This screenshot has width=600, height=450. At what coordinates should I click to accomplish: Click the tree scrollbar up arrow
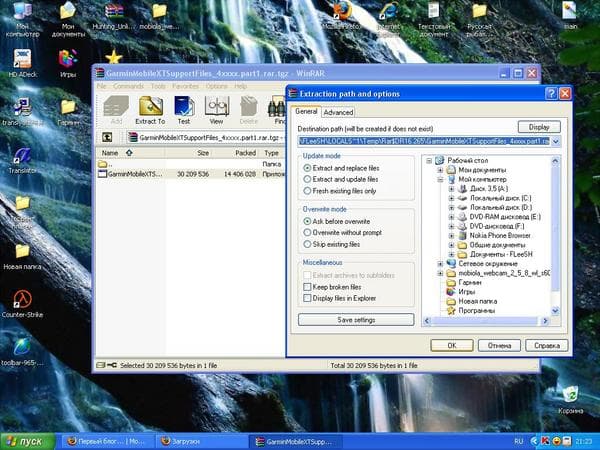[555, 161]
